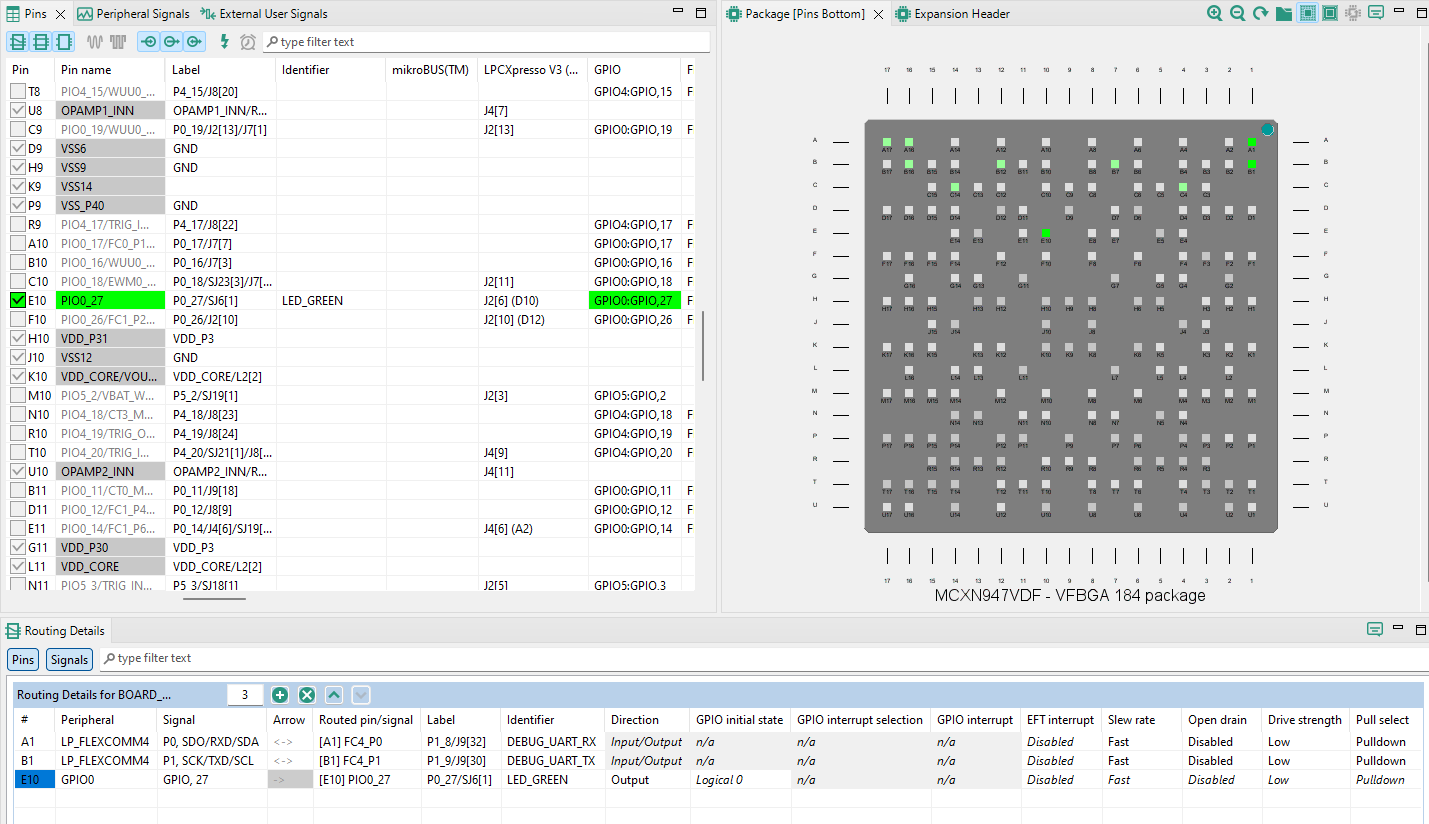Select the green highlighted E10 ball on the package
This screenshot has height=824, width=1429.
tap(1046, 233)
